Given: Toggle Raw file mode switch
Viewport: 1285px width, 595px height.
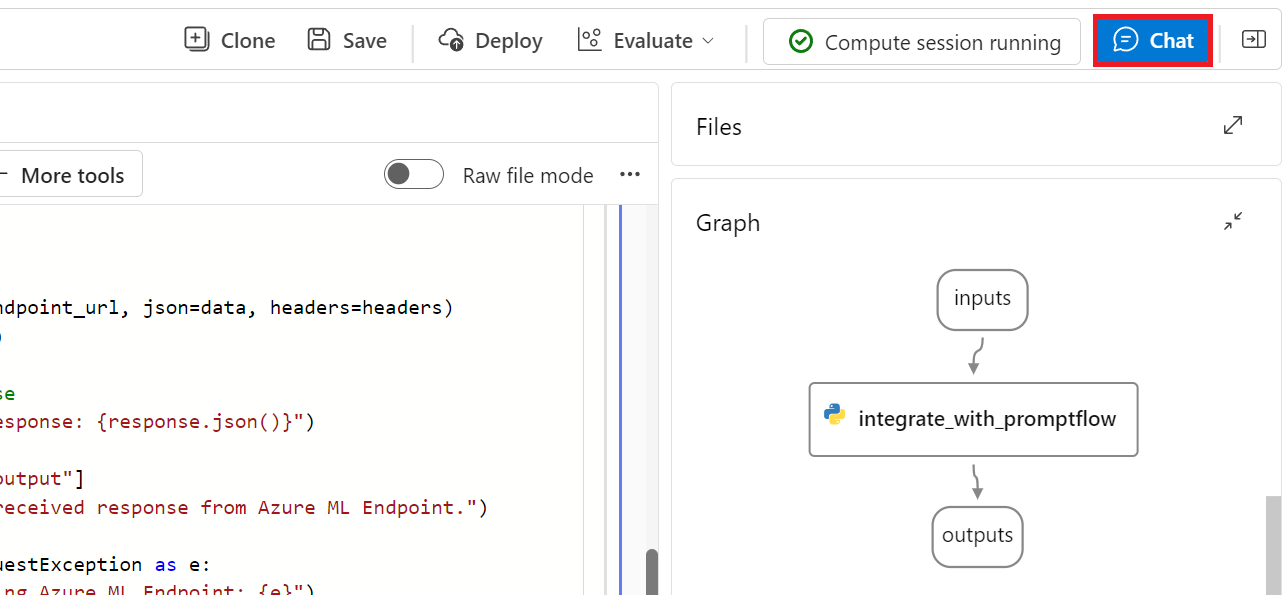Looking at the screenshot, I should pyautogui.click(x=414, y=174).
